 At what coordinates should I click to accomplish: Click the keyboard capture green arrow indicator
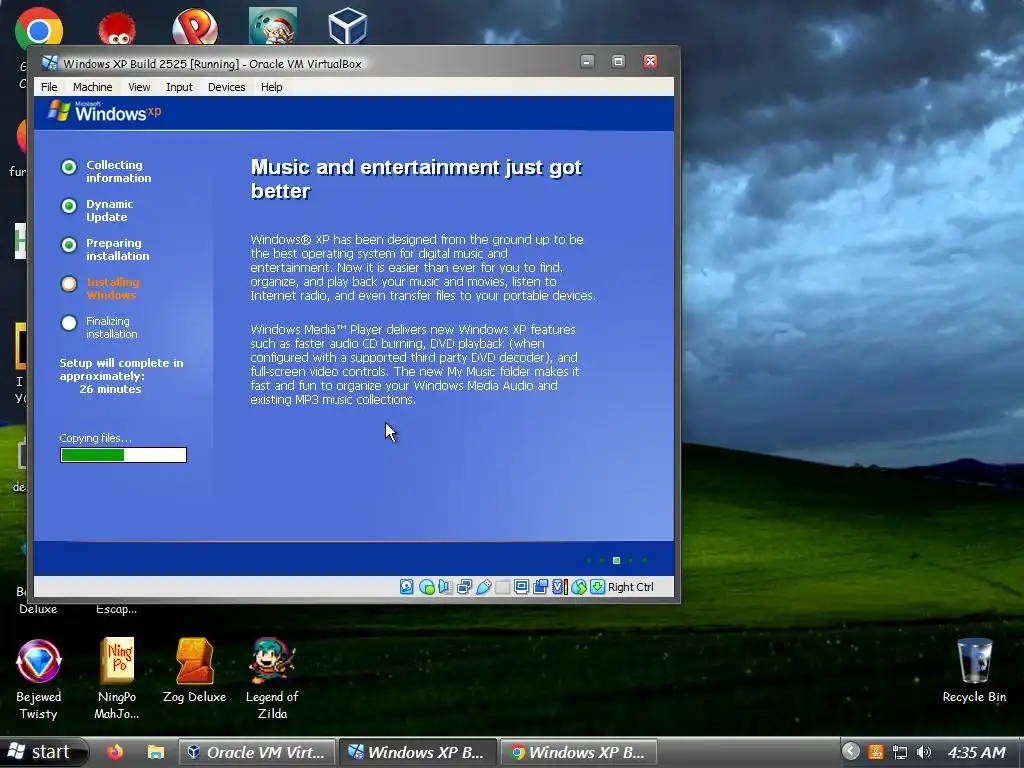point(597,586)
